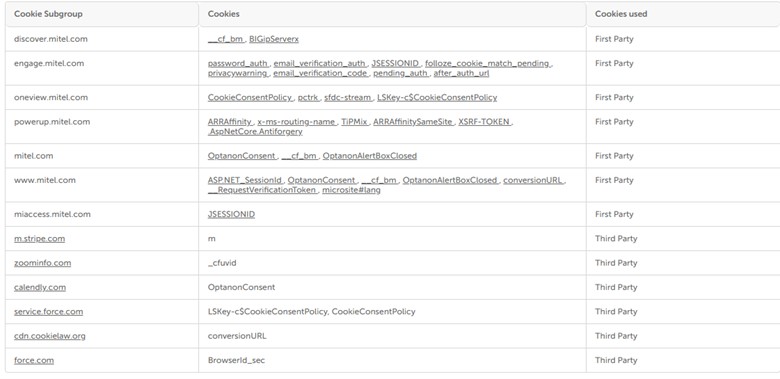Select OptanonConsent text in calendly.com row

[x=241, y=287]
